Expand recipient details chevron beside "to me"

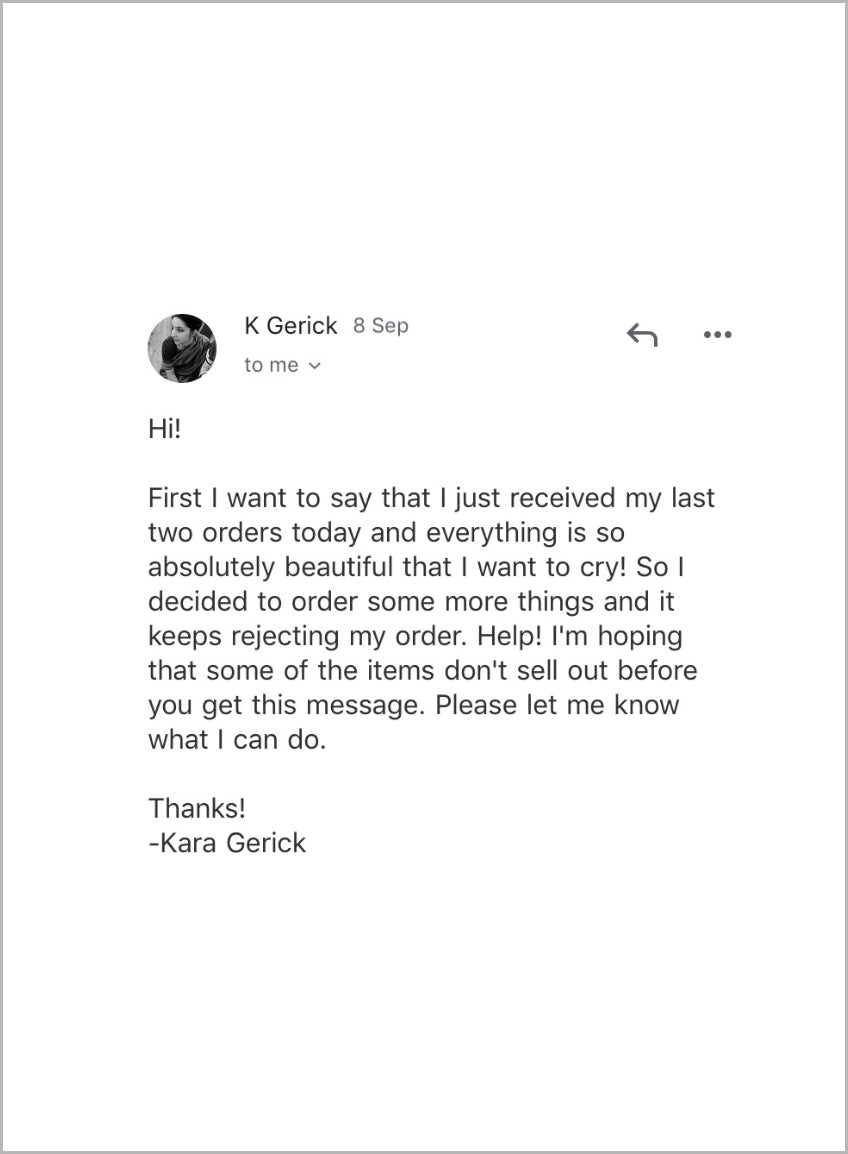pyautogui.click(x=314, y=366)
